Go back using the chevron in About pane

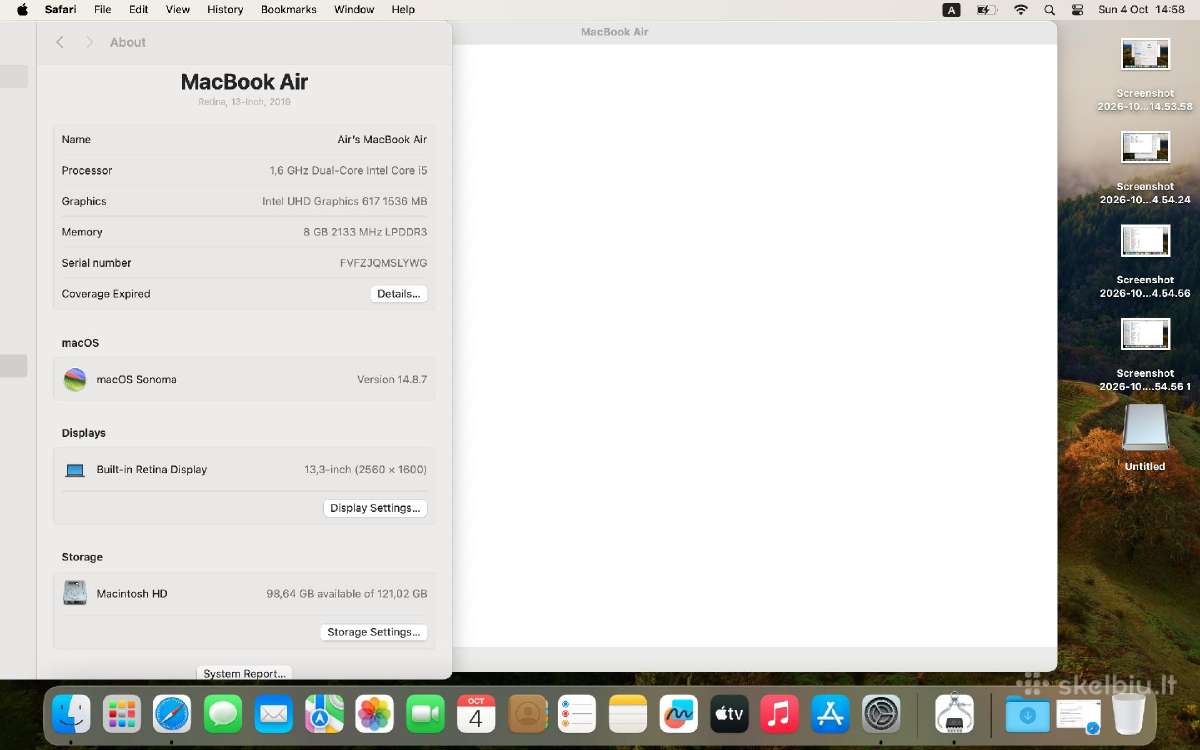tap(60, 42)
